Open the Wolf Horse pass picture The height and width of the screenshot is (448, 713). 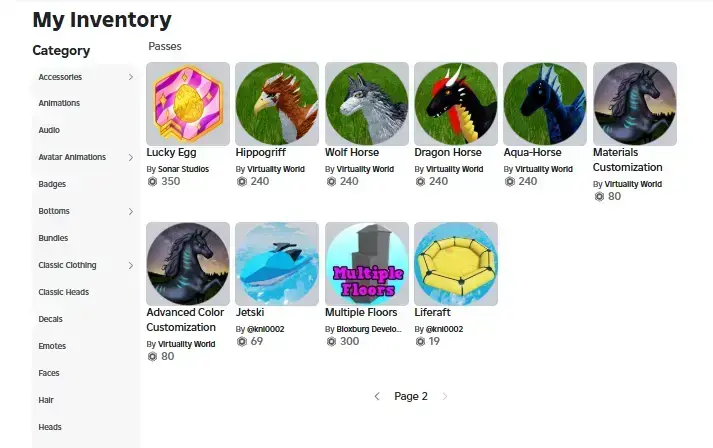pos(367,104)
